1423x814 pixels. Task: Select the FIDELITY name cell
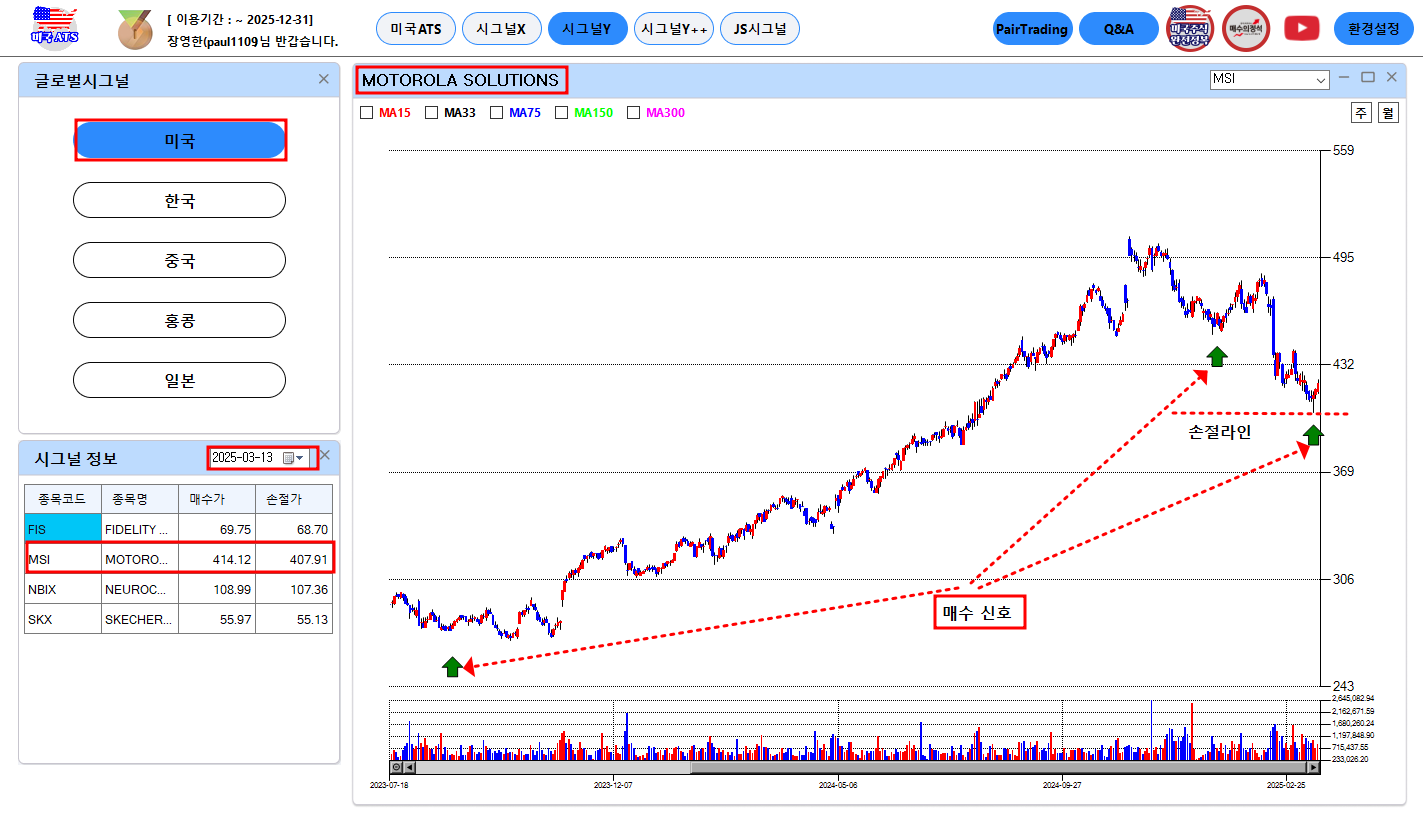[140, 529]
